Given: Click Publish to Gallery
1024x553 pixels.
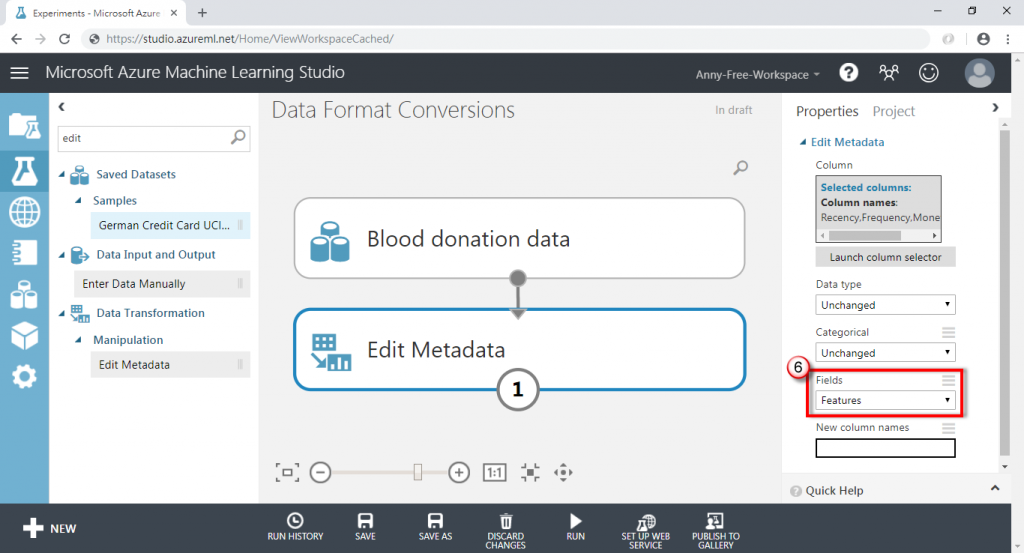Looking at the screenshot, I should [x=716, y=531].
